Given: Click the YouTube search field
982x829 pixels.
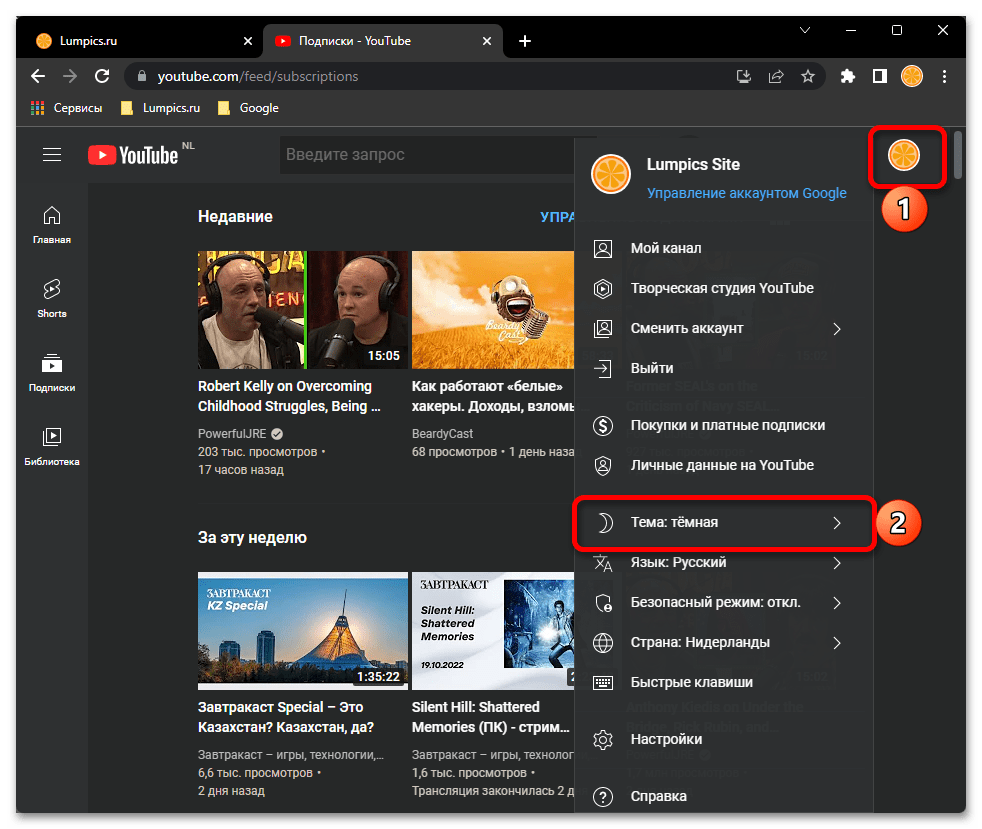Looking at the screenshot, I should tap(428, 155).
